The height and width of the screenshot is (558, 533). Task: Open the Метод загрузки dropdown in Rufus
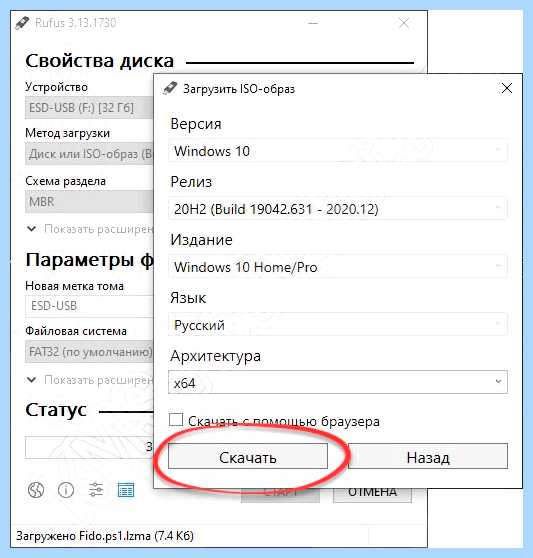(x=89, y=154)
